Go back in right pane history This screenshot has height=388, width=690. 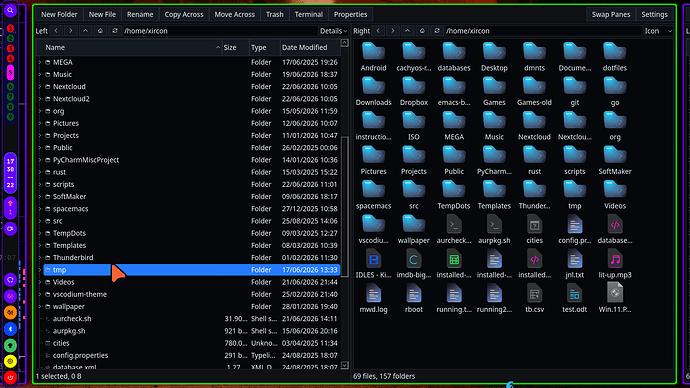(x=378, y=31)
